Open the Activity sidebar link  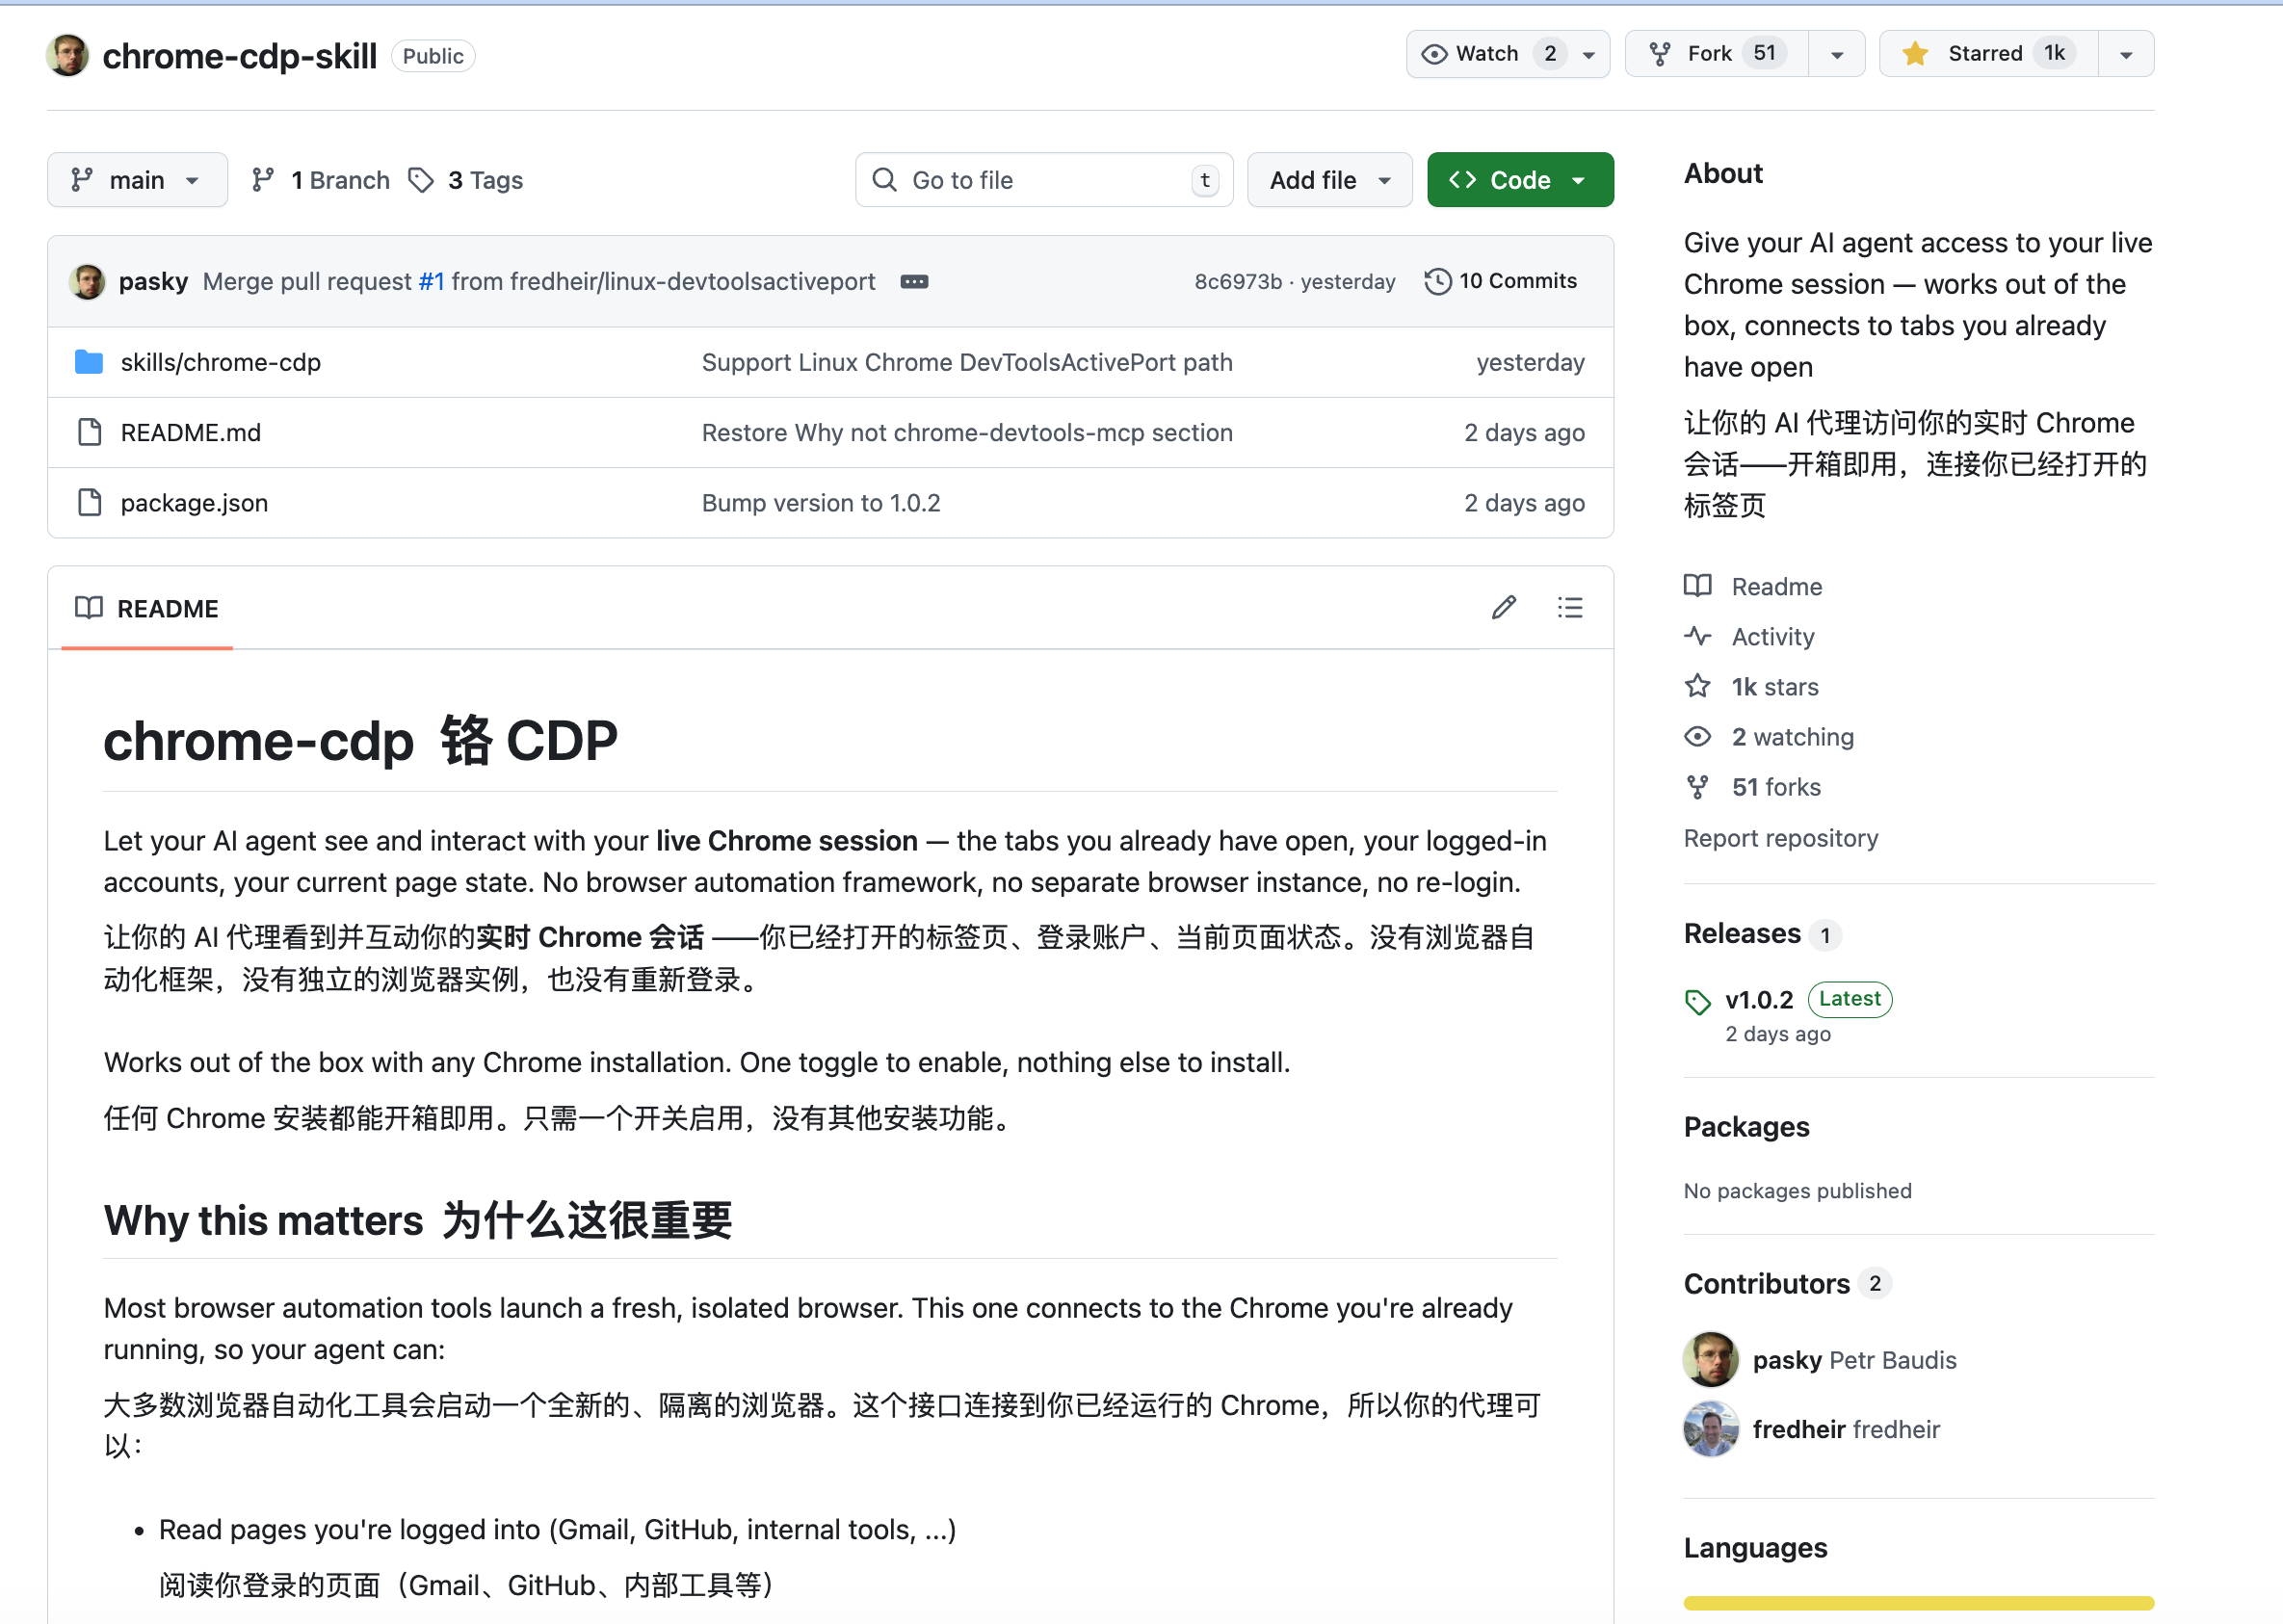click(1772, 637)
